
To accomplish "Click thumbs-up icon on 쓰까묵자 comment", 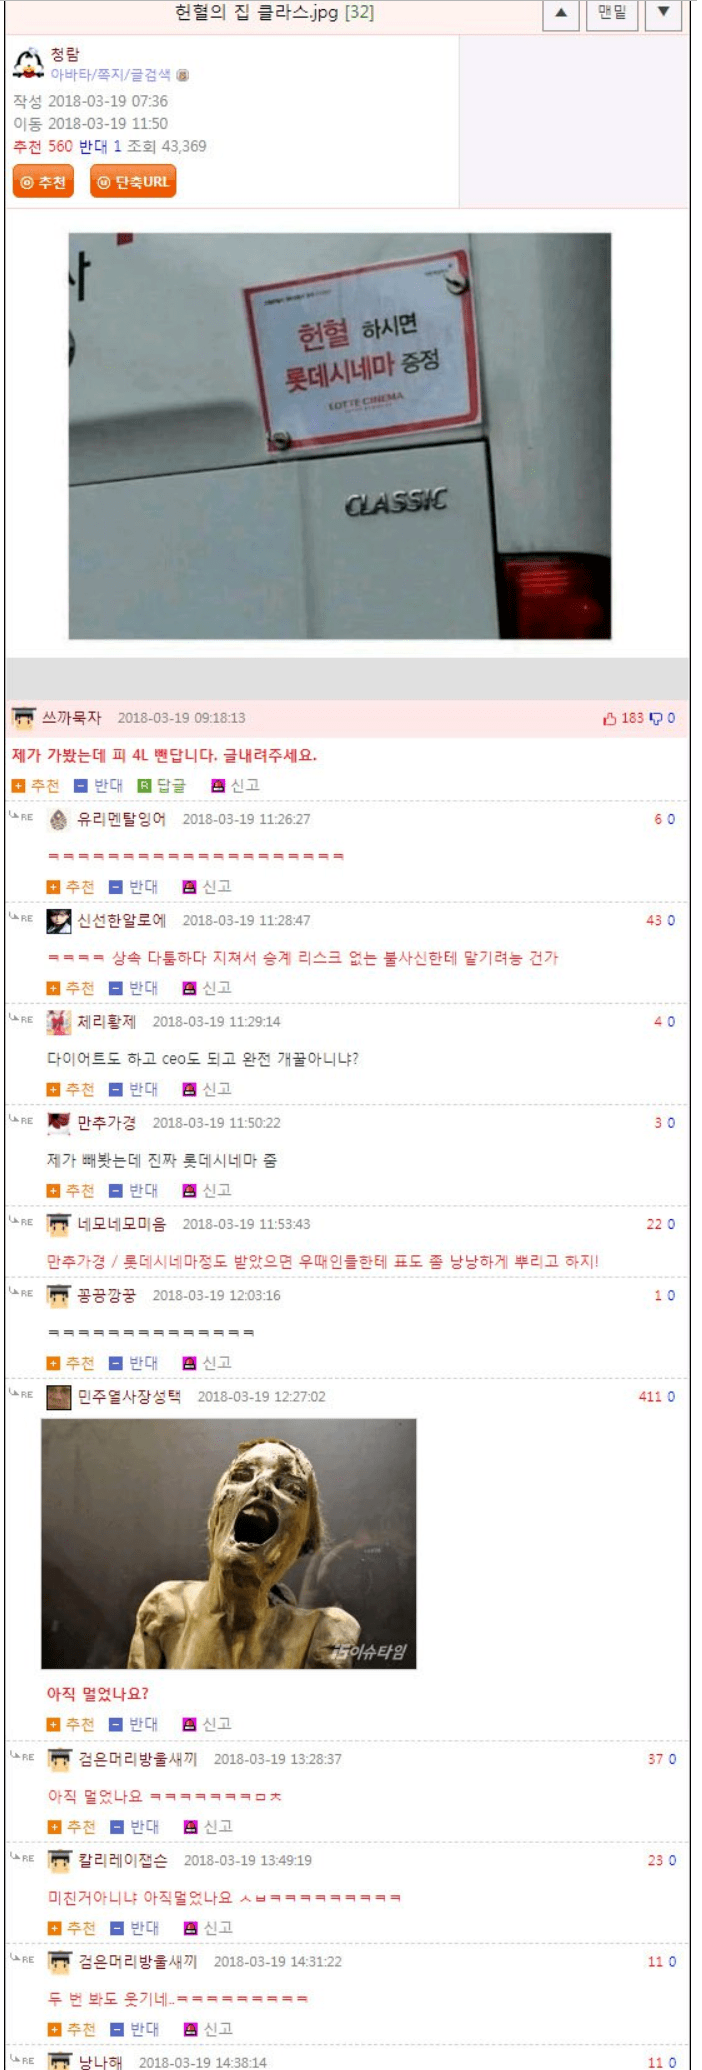I will [x=609, y=718].
